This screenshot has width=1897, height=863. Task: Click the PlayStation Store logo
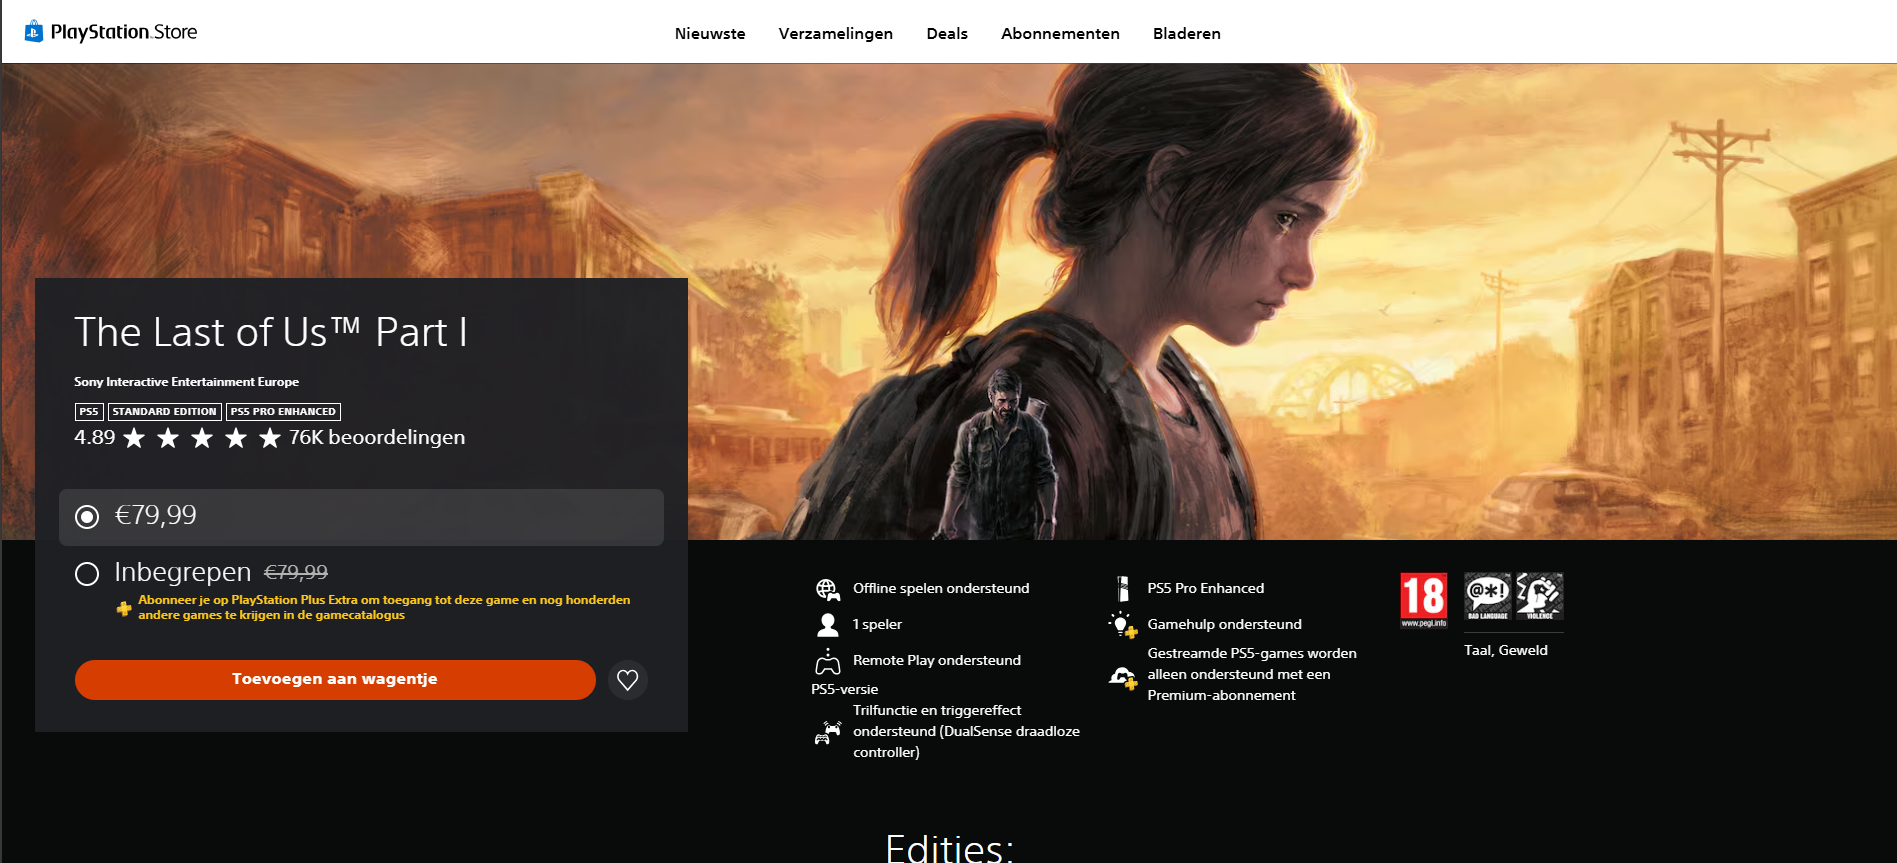coord(111,32)
